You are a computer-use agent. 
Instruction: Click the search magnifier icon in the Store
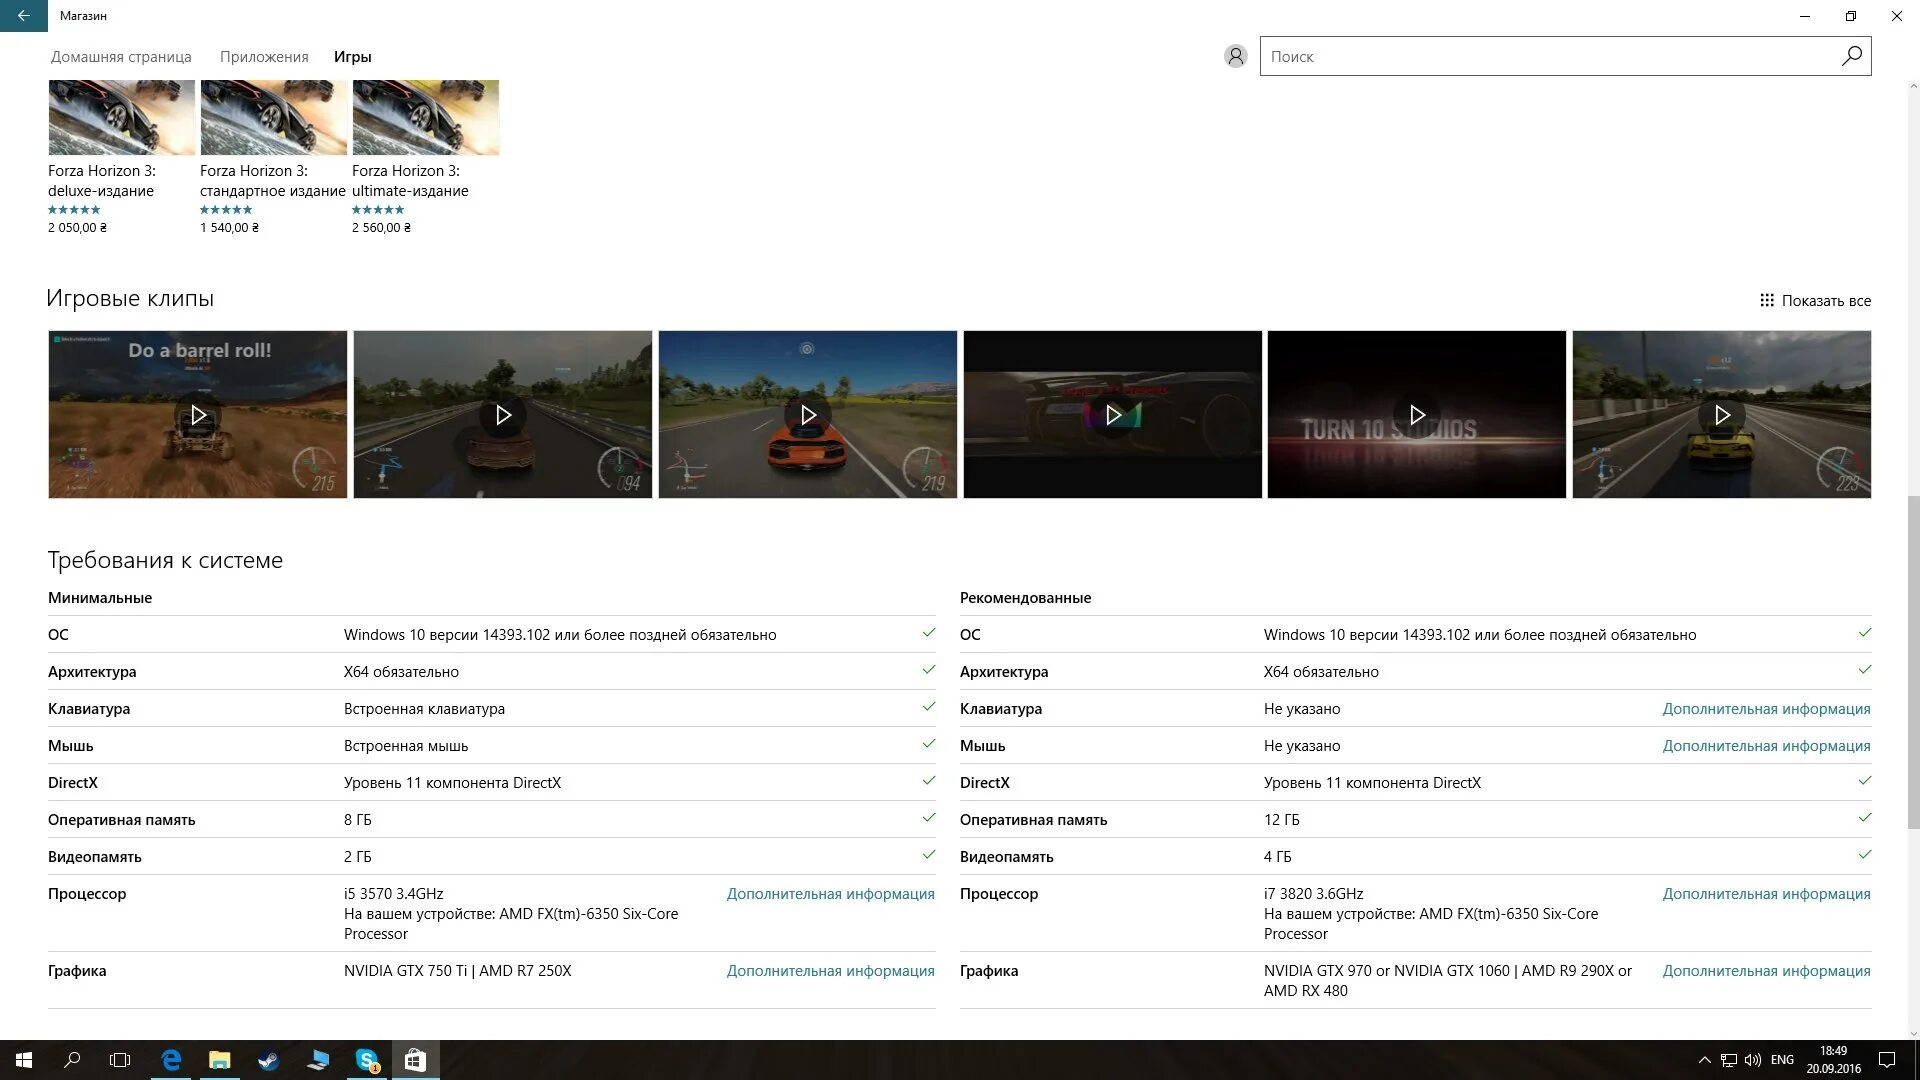(x=1852, y=56)
